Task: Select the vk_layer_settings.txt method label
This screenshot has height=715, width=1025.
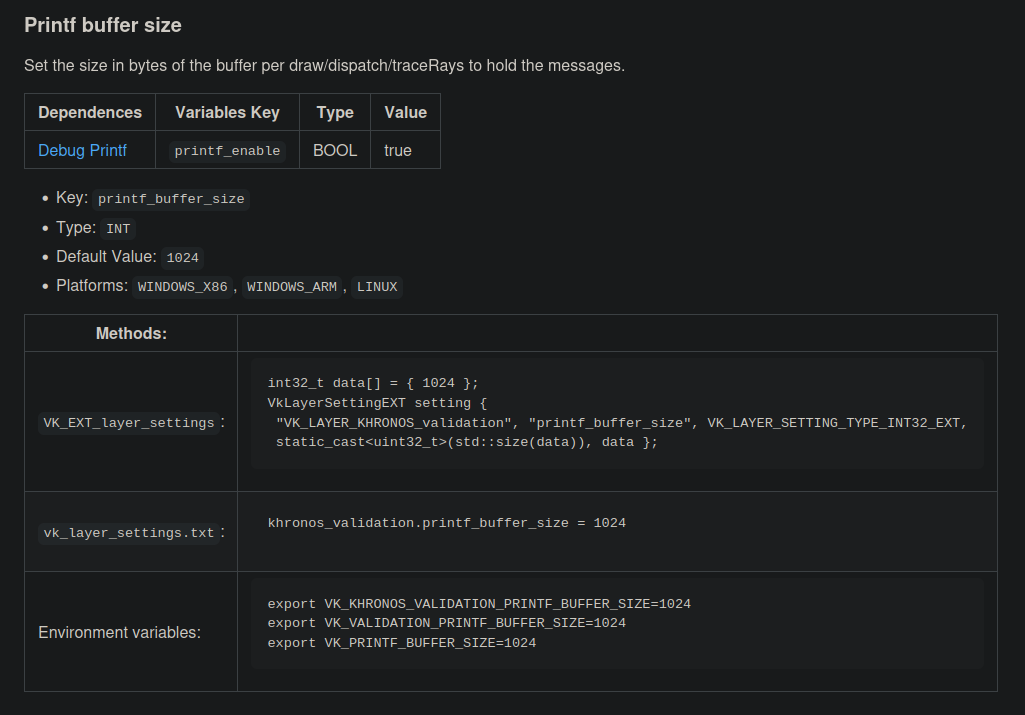Action: [129, 533]
